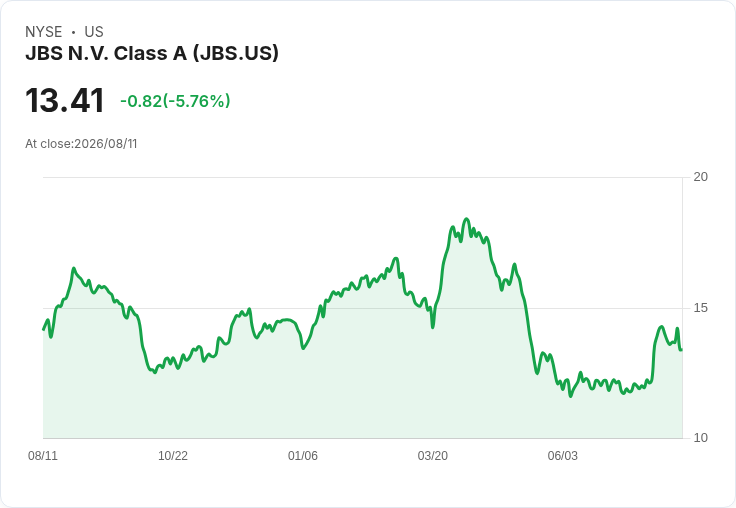Click the highest peak of the price line
The height and width of the screenshot is (508, 736).
tap(466, 219)
